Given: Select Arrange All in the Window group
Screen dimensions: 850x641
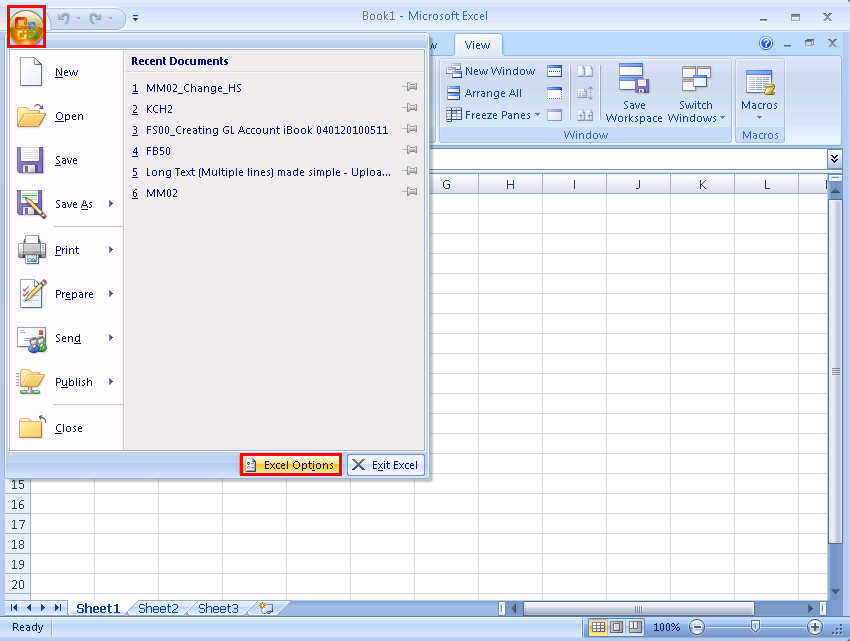Looking at the screenshot, I should click(x=493, y=93).
